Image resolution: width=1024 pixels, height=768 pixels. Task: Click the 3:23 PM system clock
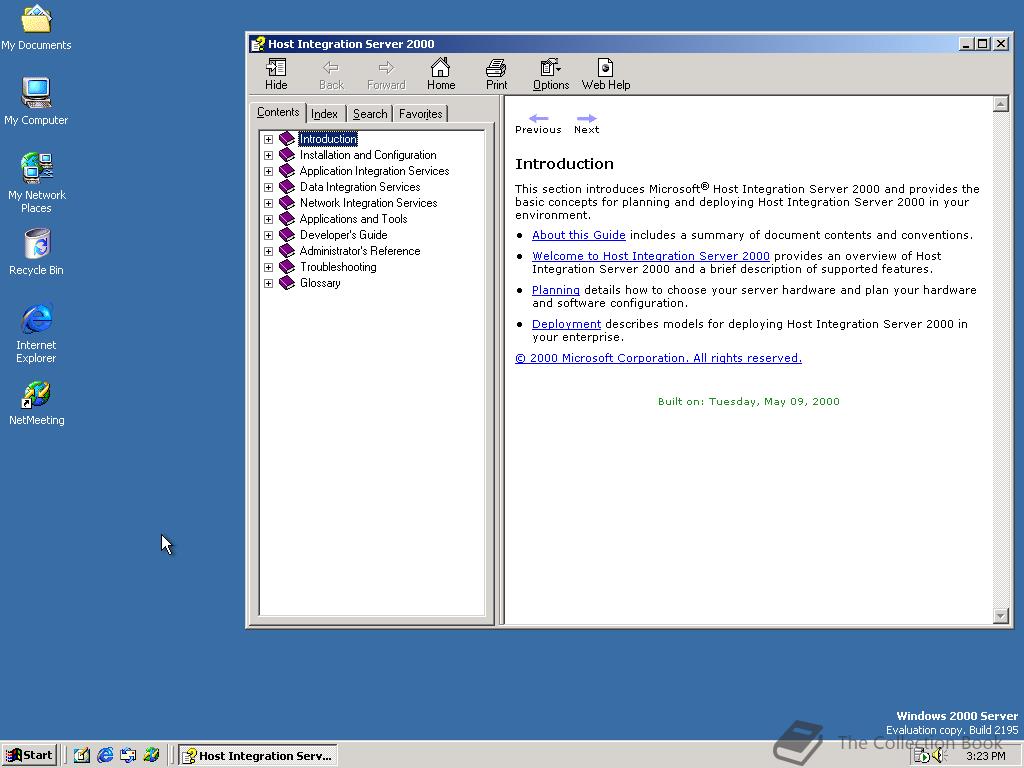pyautogui.click(x=985, y=756)
